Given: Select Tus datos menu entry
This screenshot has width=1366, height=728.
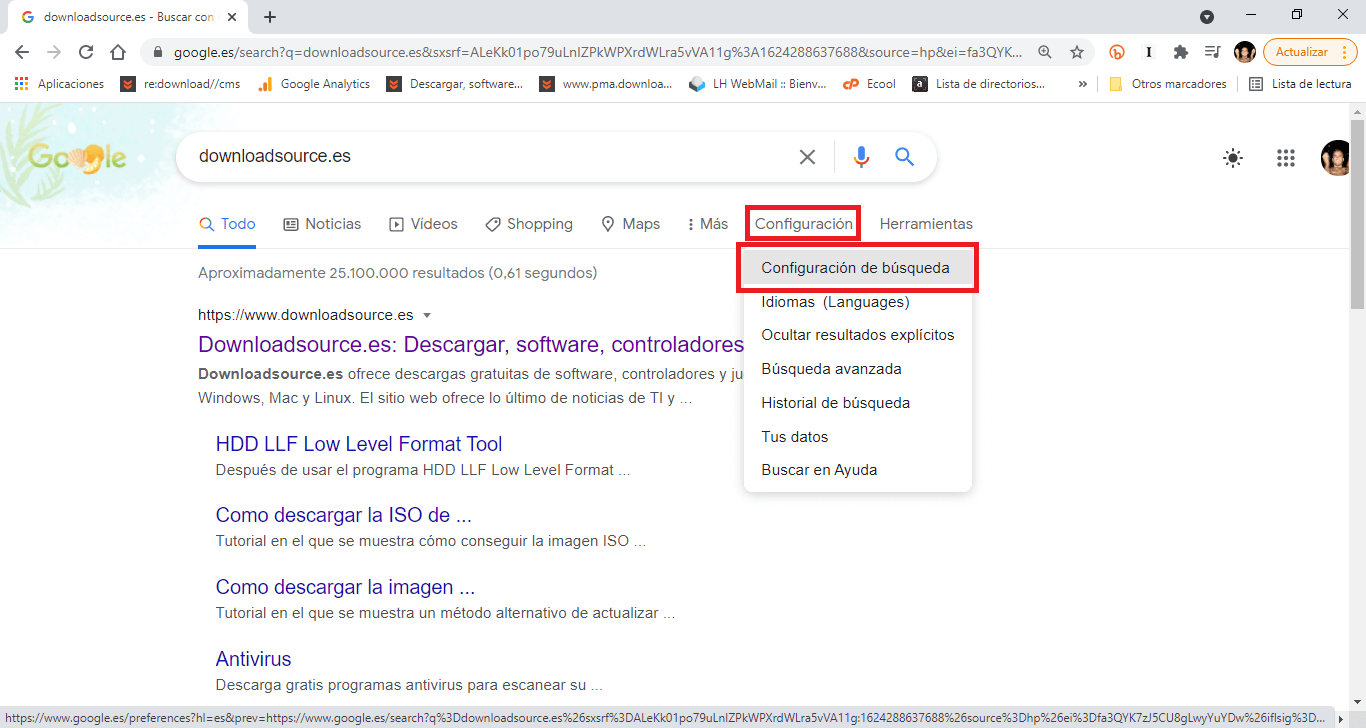Looking at the screenshot, I should coord(857,437).
